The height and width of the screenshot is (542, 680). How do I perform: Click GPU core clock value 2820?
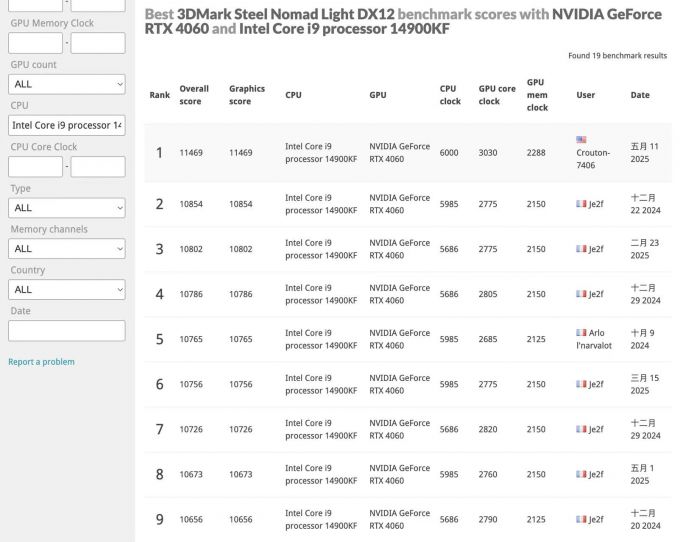click(x=488, y=429)
